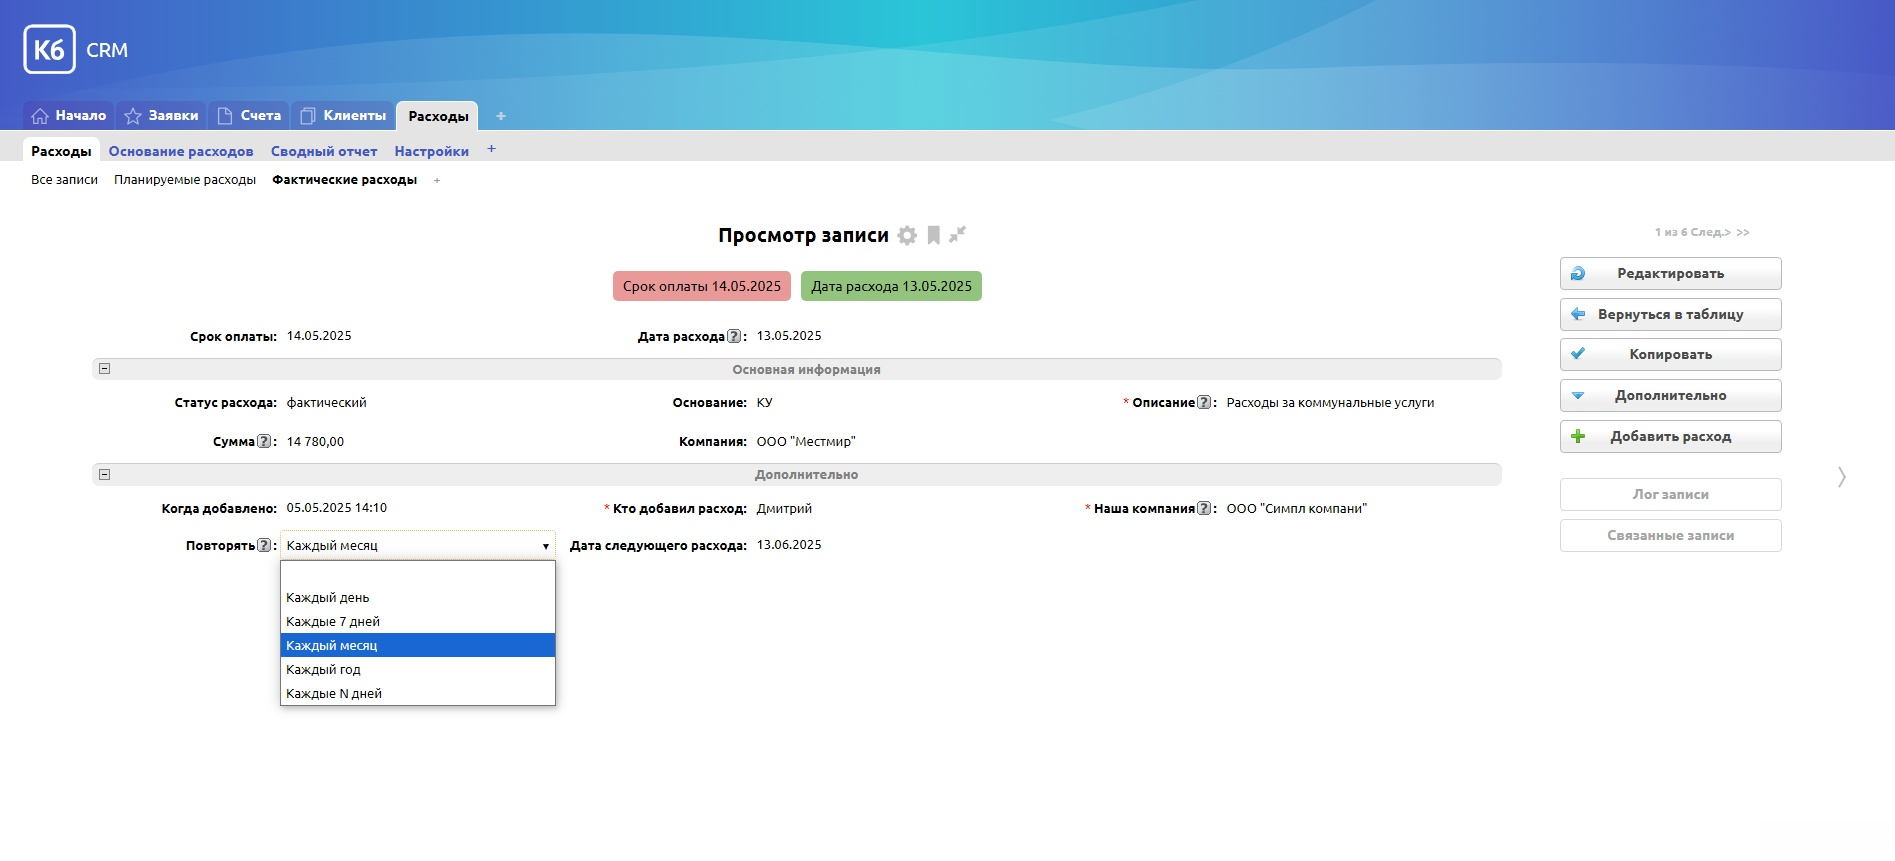Switch to Сводный отчет tab
The width and height of the screenshot is (1895, 861).
click(x=324, y=152)
